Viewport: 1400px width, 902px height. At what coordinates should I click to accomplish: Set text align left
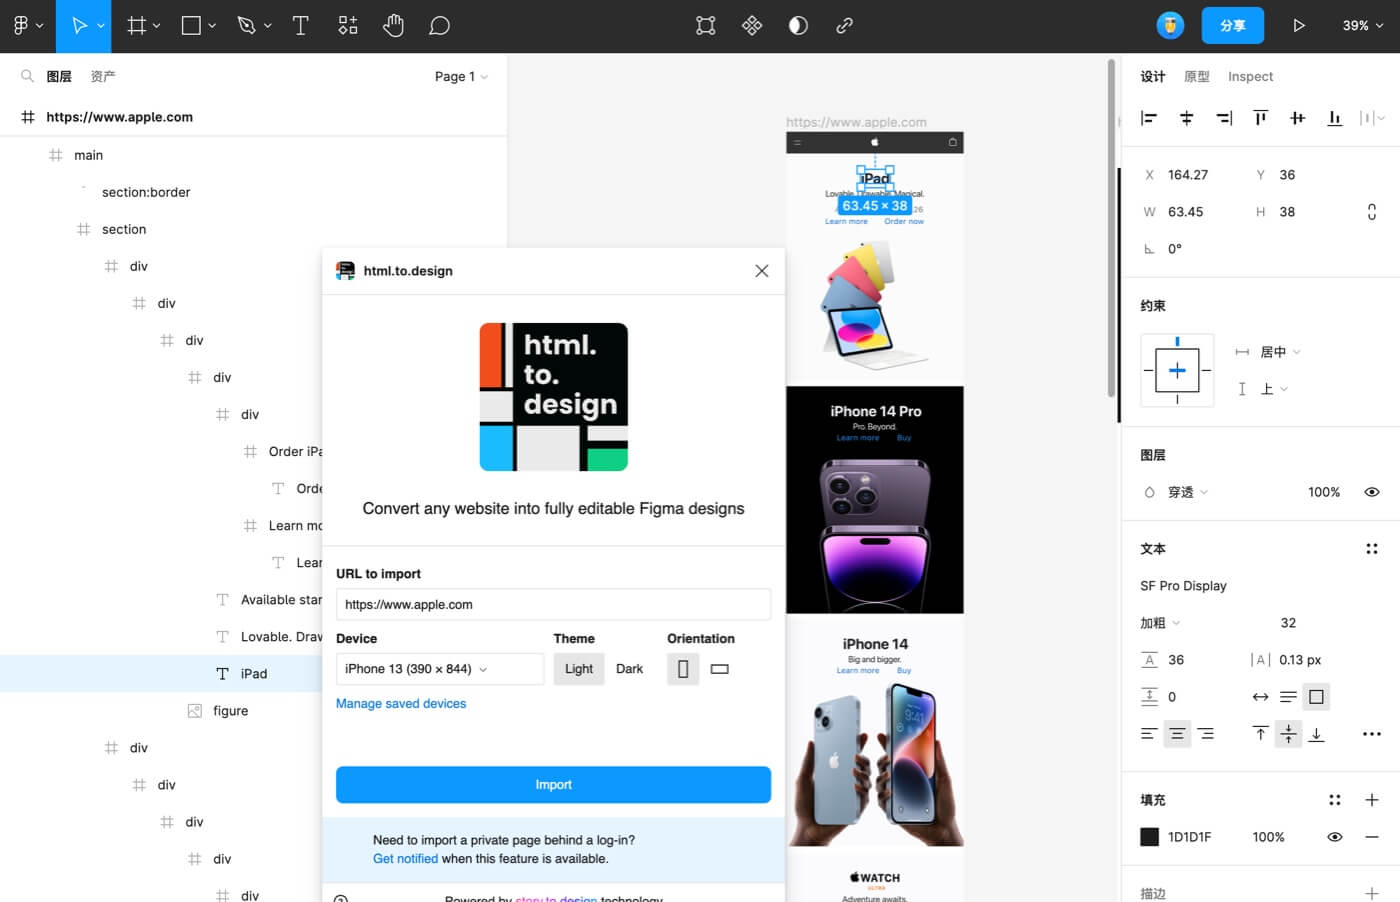[1149, 734]
